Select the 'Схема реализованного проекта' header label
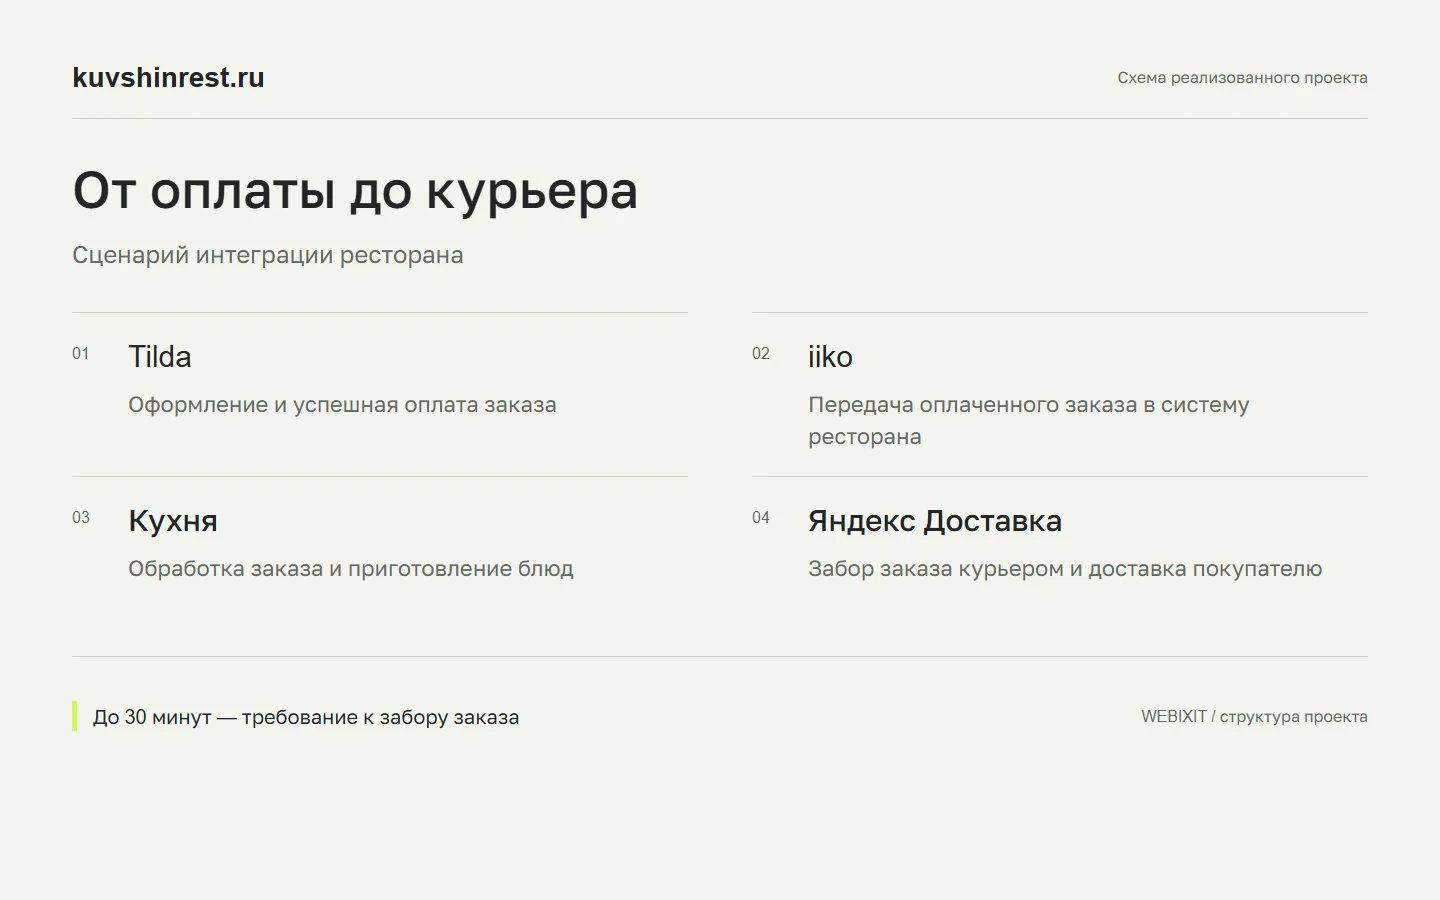1440x900 pixels. coord(1242,78)
